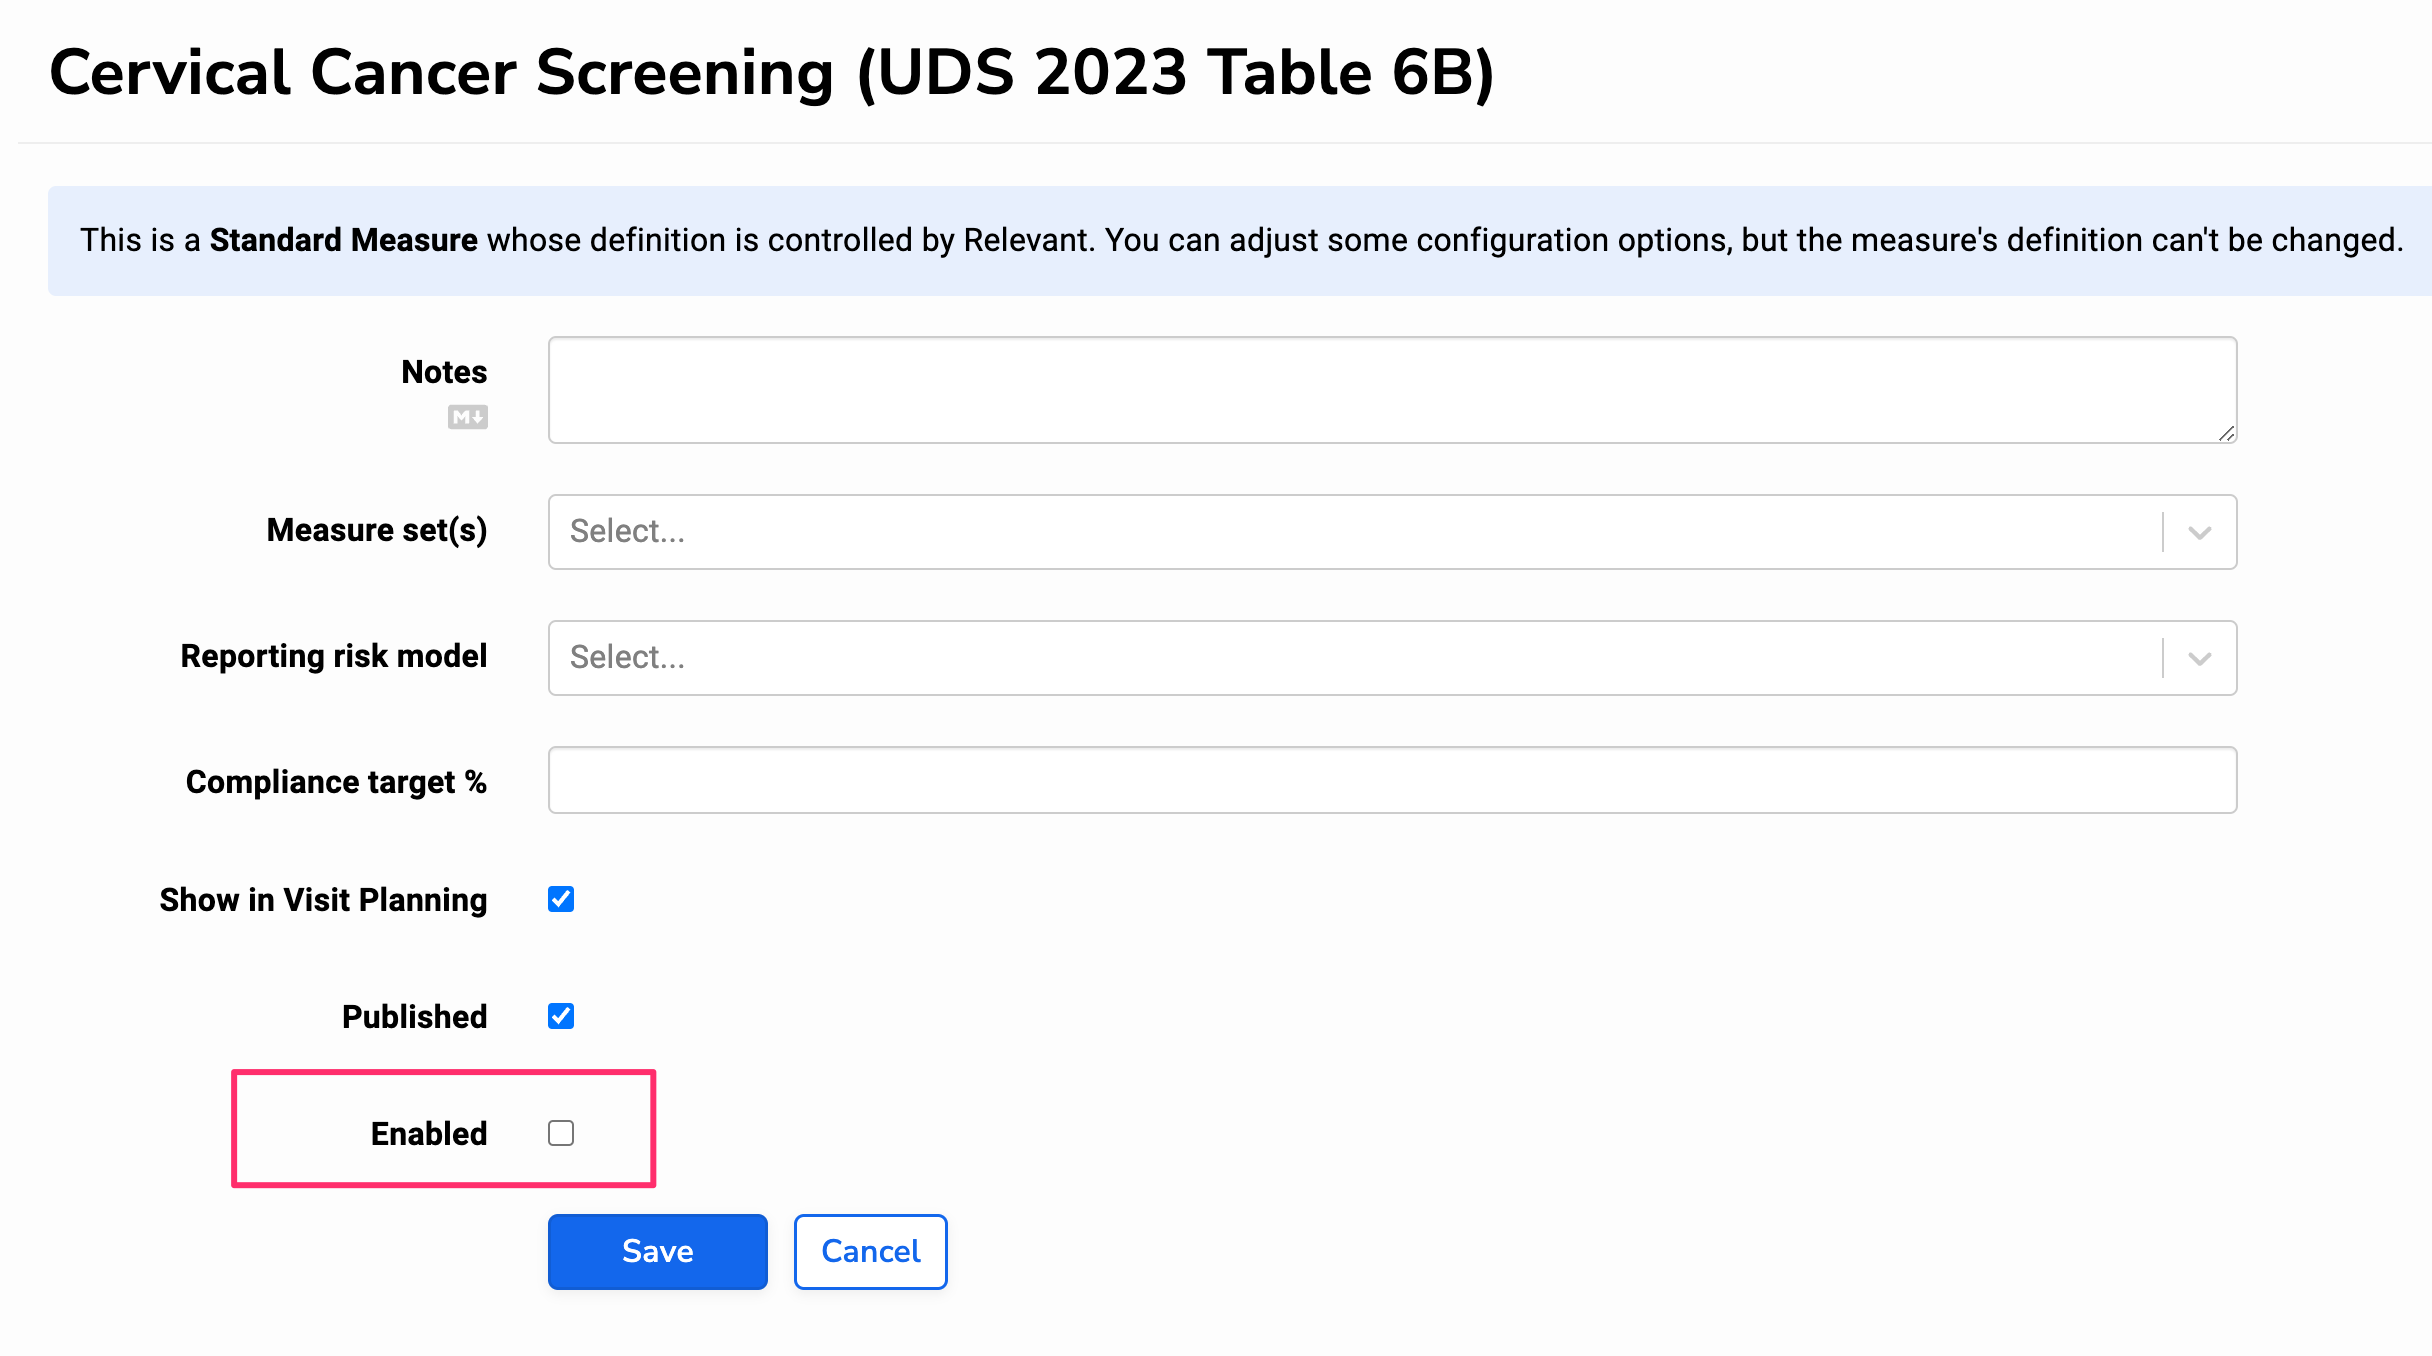Click the Reporting risk model dropdown arrow

tap(2198, 658)
